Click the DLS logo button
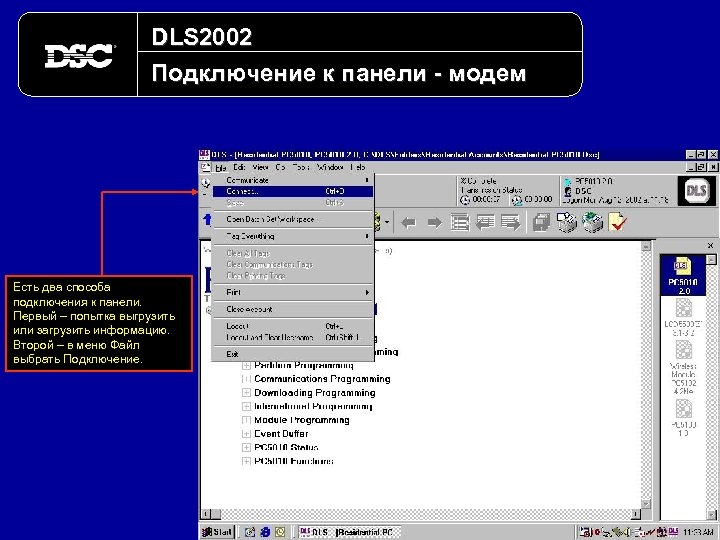This screenshot has height=540, width=720. (x=696, y=191)
